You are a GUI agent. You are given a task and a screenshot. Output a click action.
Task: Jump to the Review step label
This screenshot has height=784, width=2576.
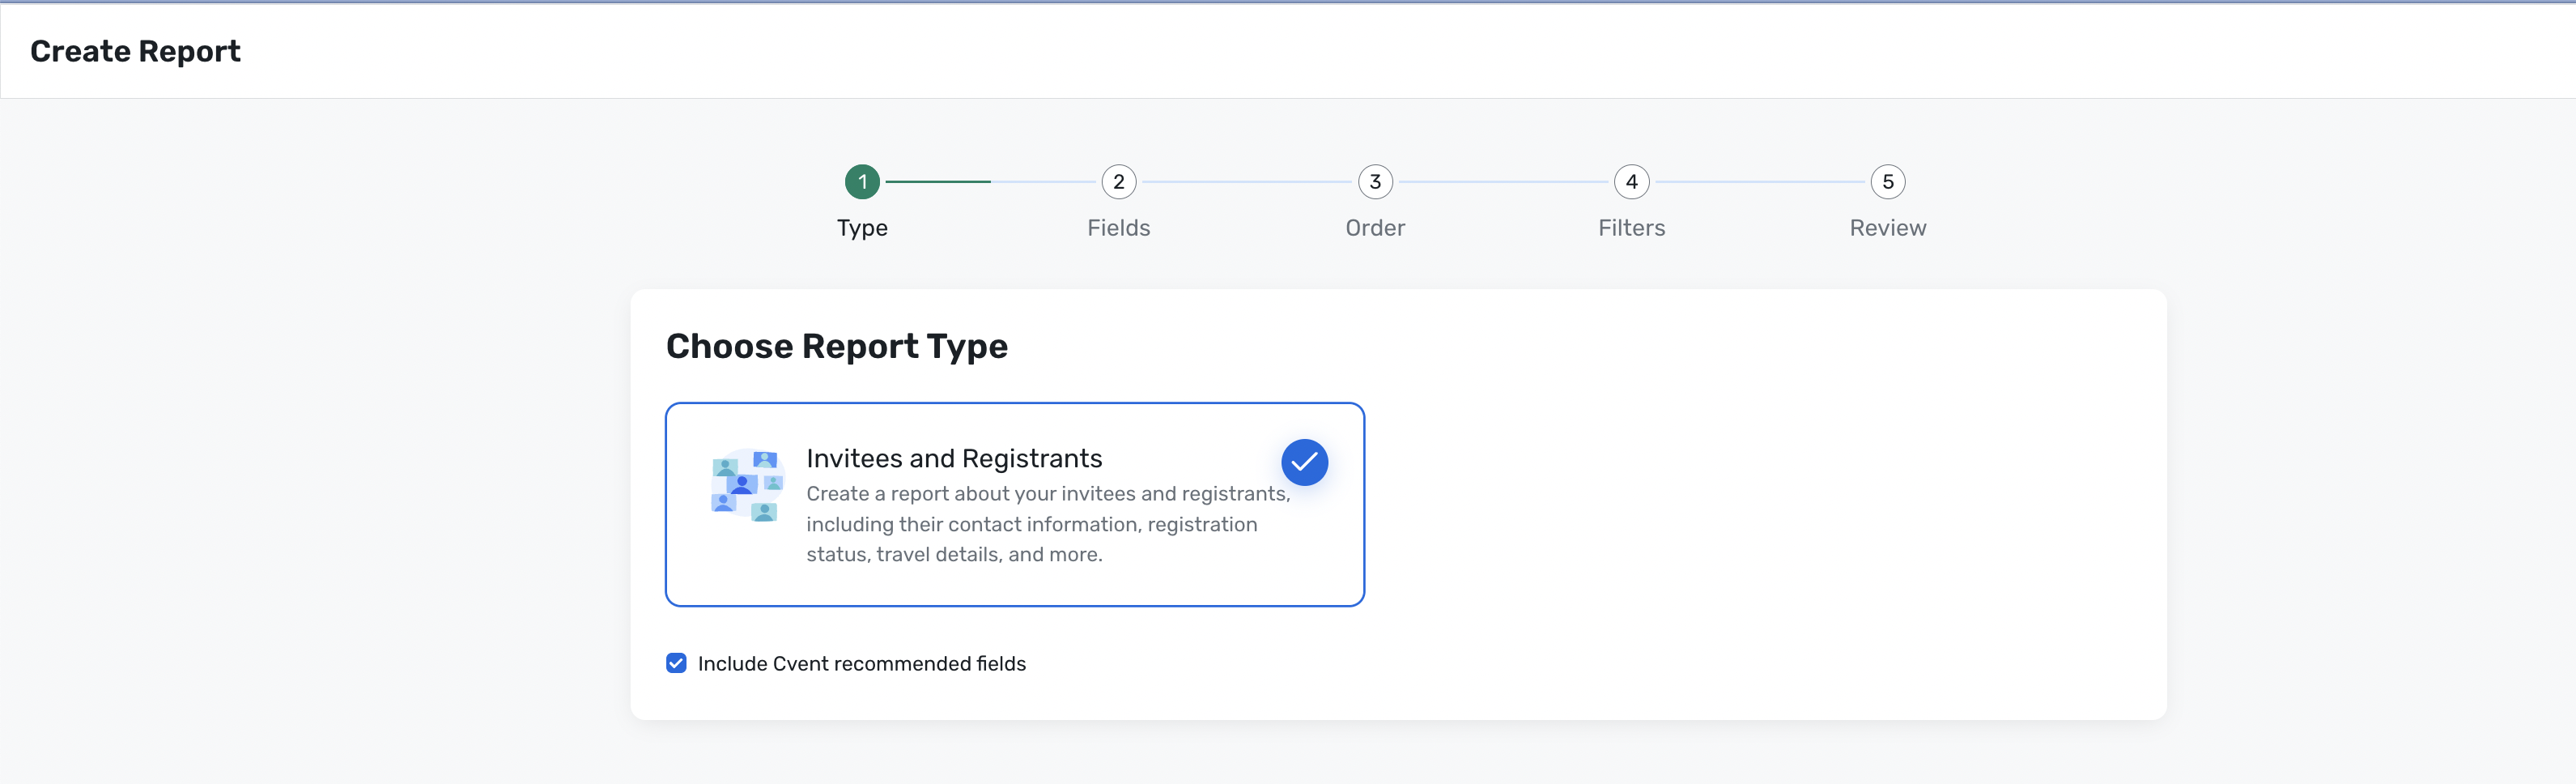(x=1887, y=228)
